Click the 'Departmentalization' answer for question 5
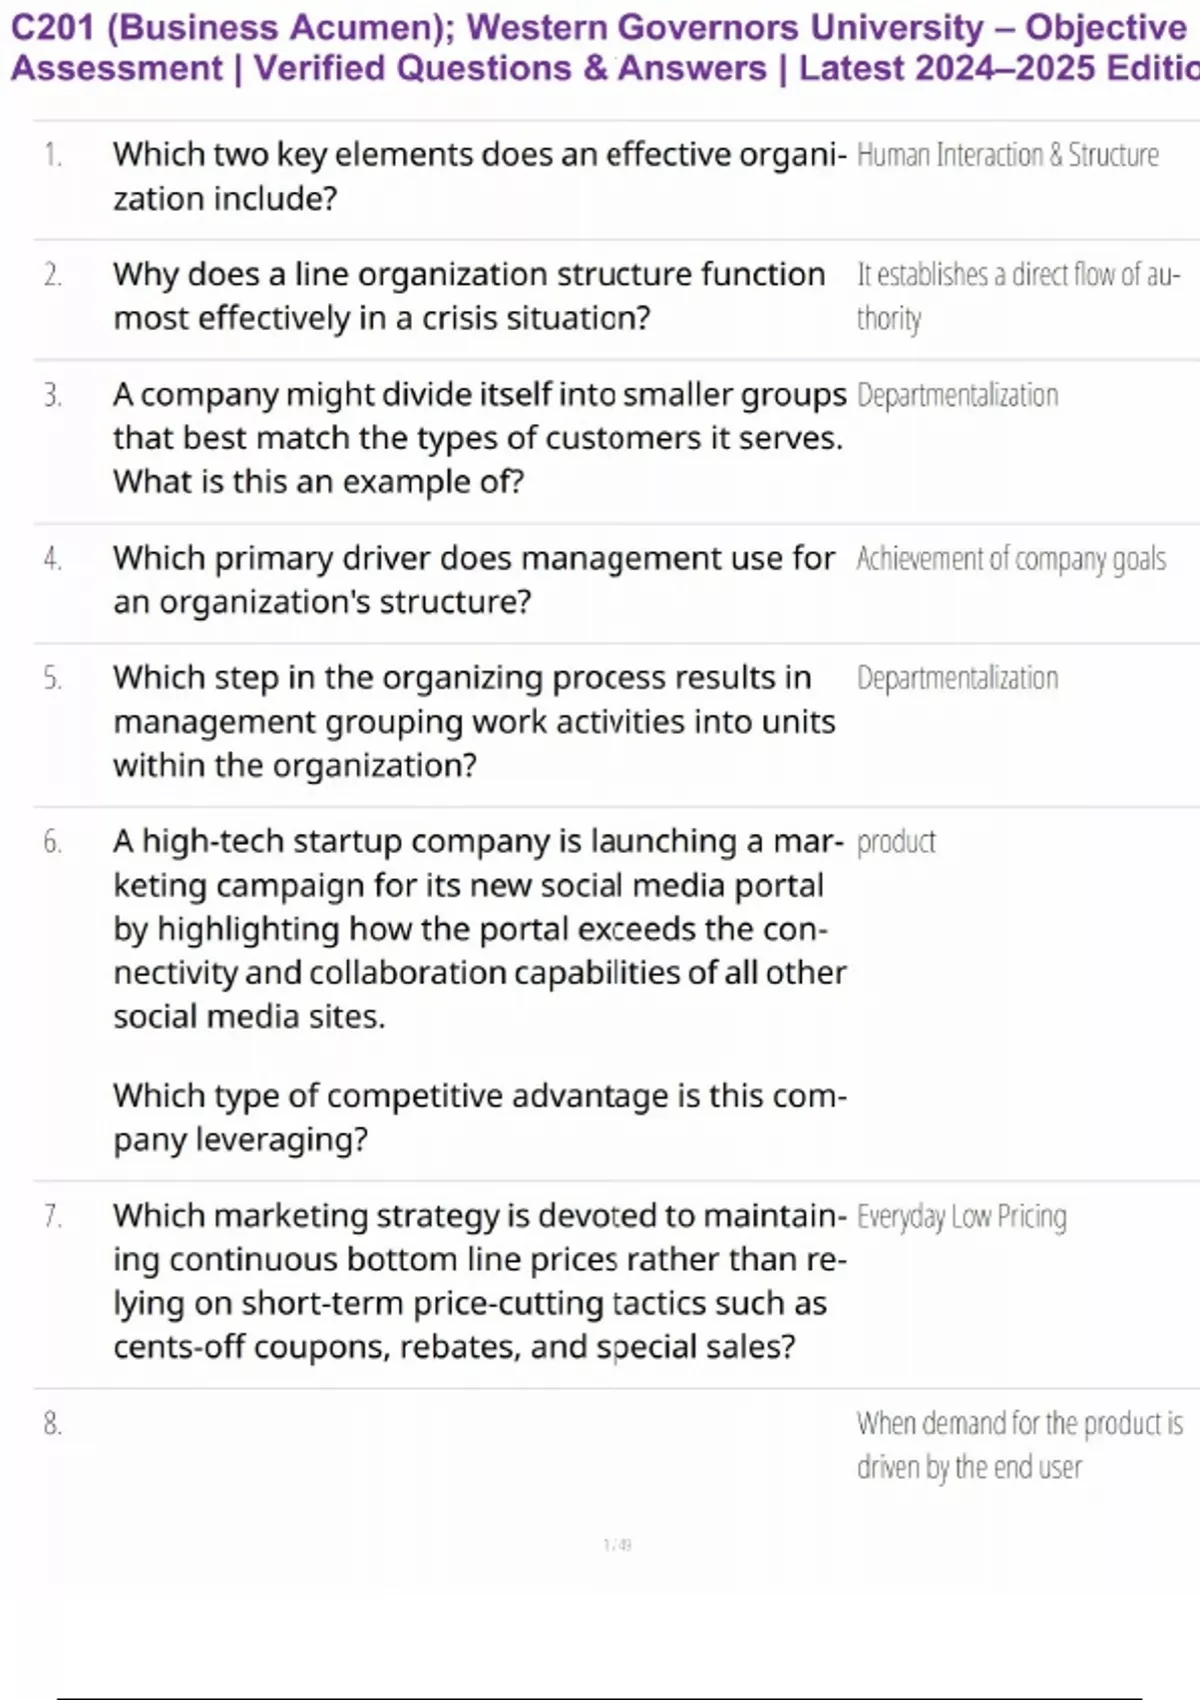The height and width of the screenshot is (1700, 1200). (x=957, y=678)
